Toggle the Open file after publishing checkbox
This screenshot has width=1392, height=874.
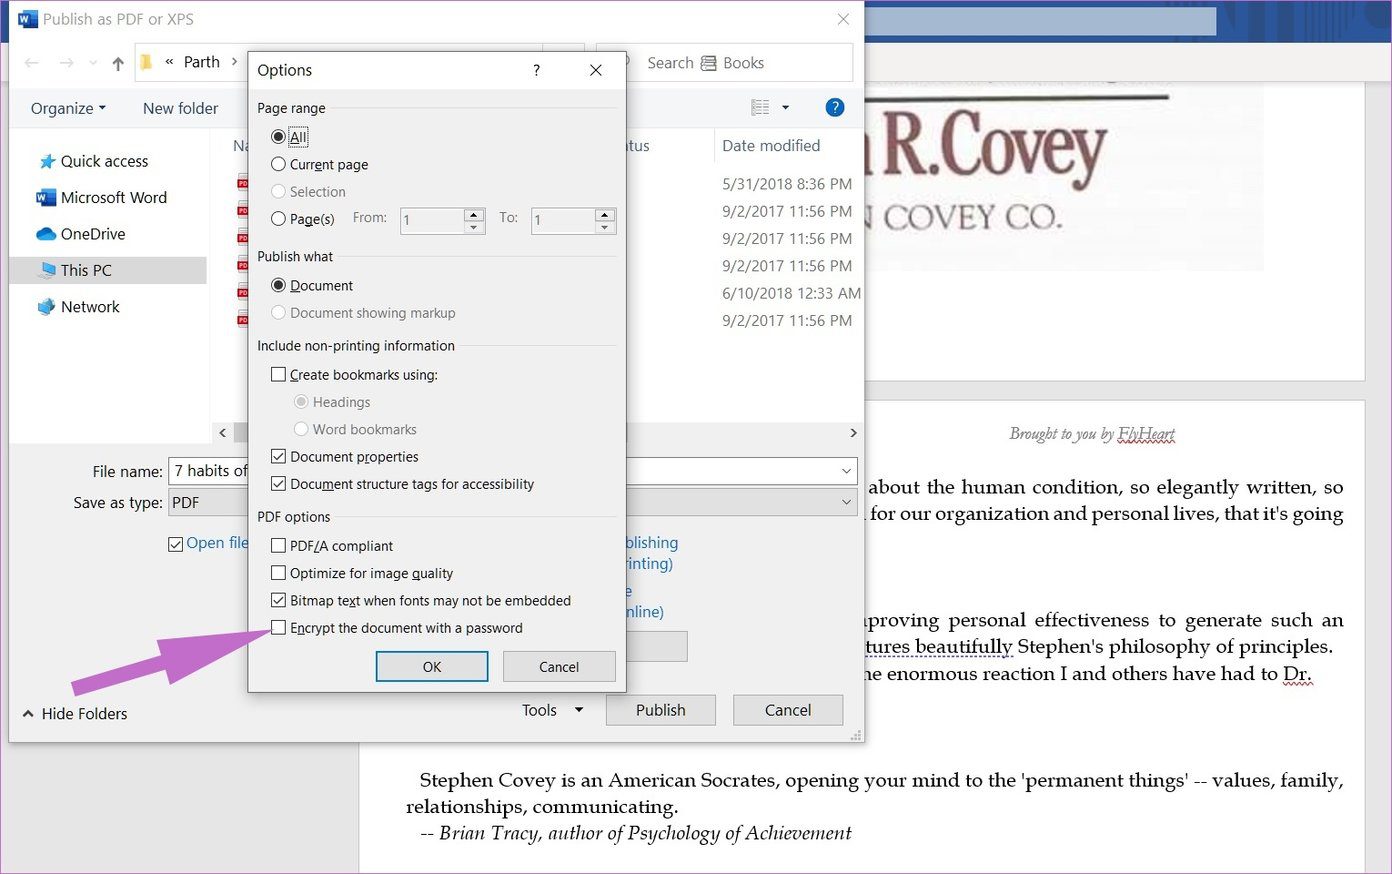point(176,544)
